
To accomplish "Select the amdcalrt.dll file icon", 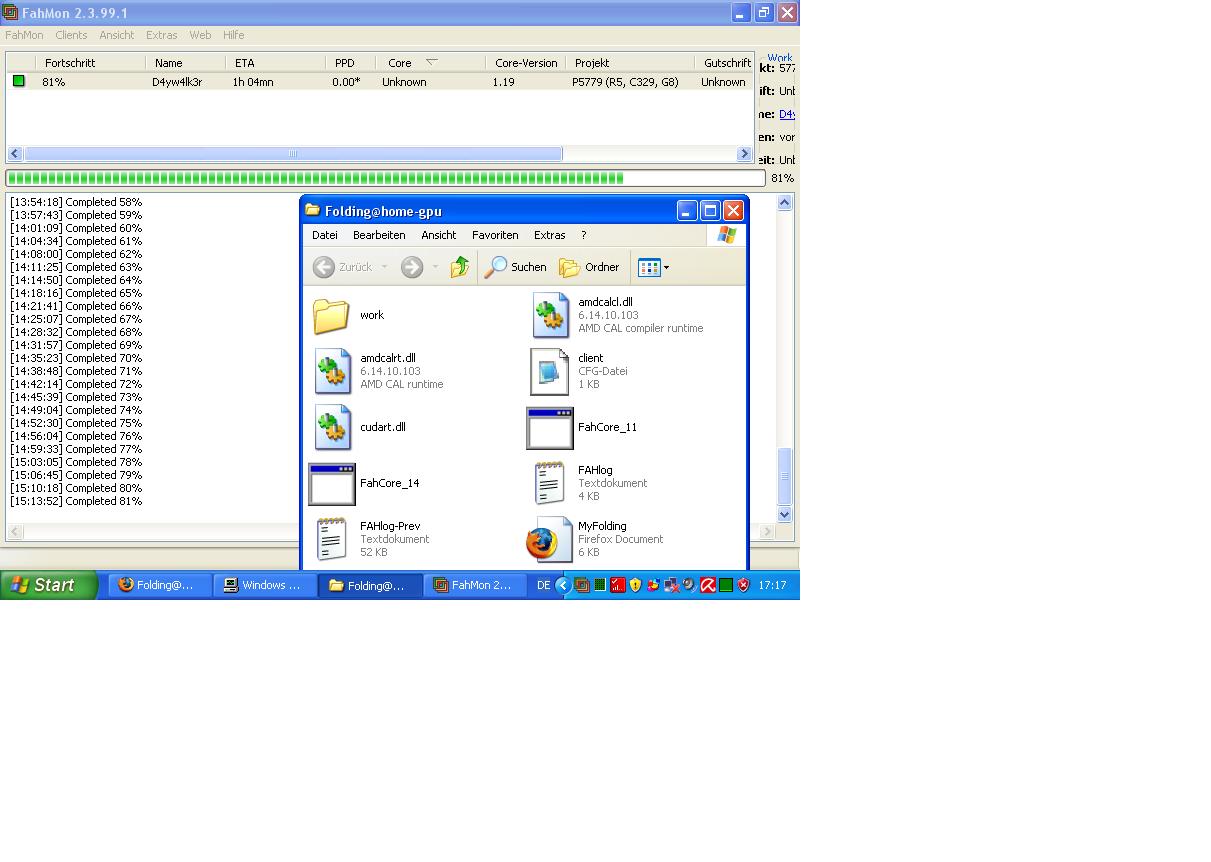I will (332, 371).
